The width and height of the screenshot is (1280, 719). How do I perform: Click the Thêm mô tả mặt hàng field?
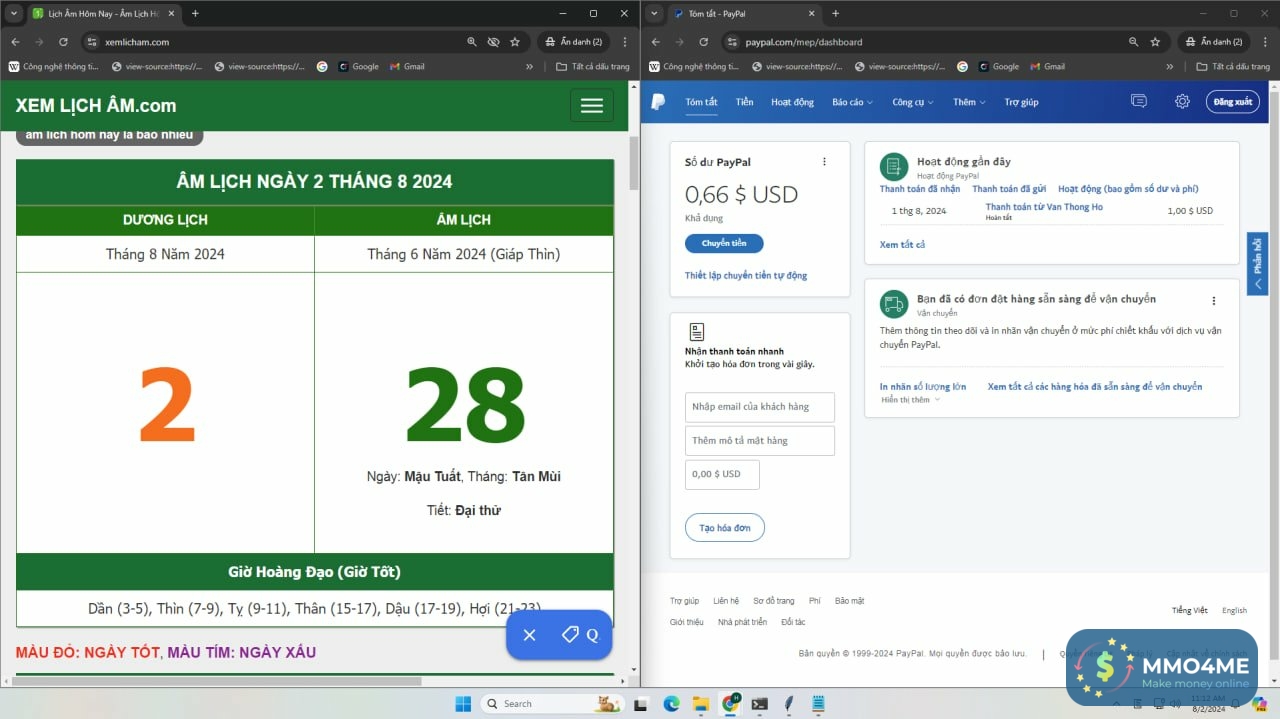point(760,441)
